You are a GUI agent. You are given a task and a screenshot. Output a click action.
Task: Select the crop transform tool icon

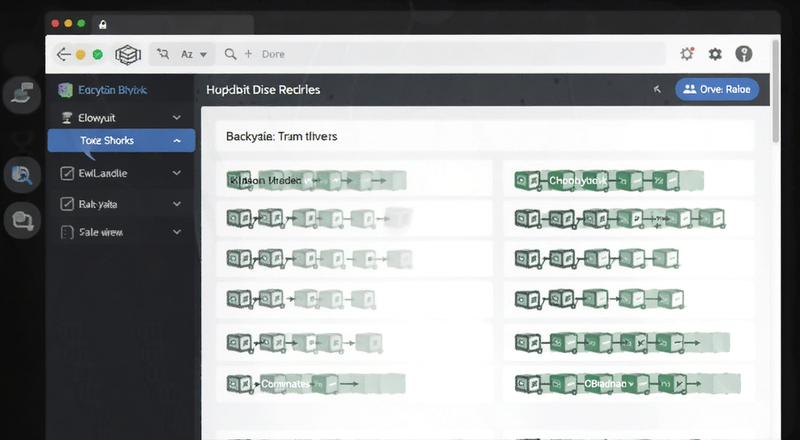[163, 54]
